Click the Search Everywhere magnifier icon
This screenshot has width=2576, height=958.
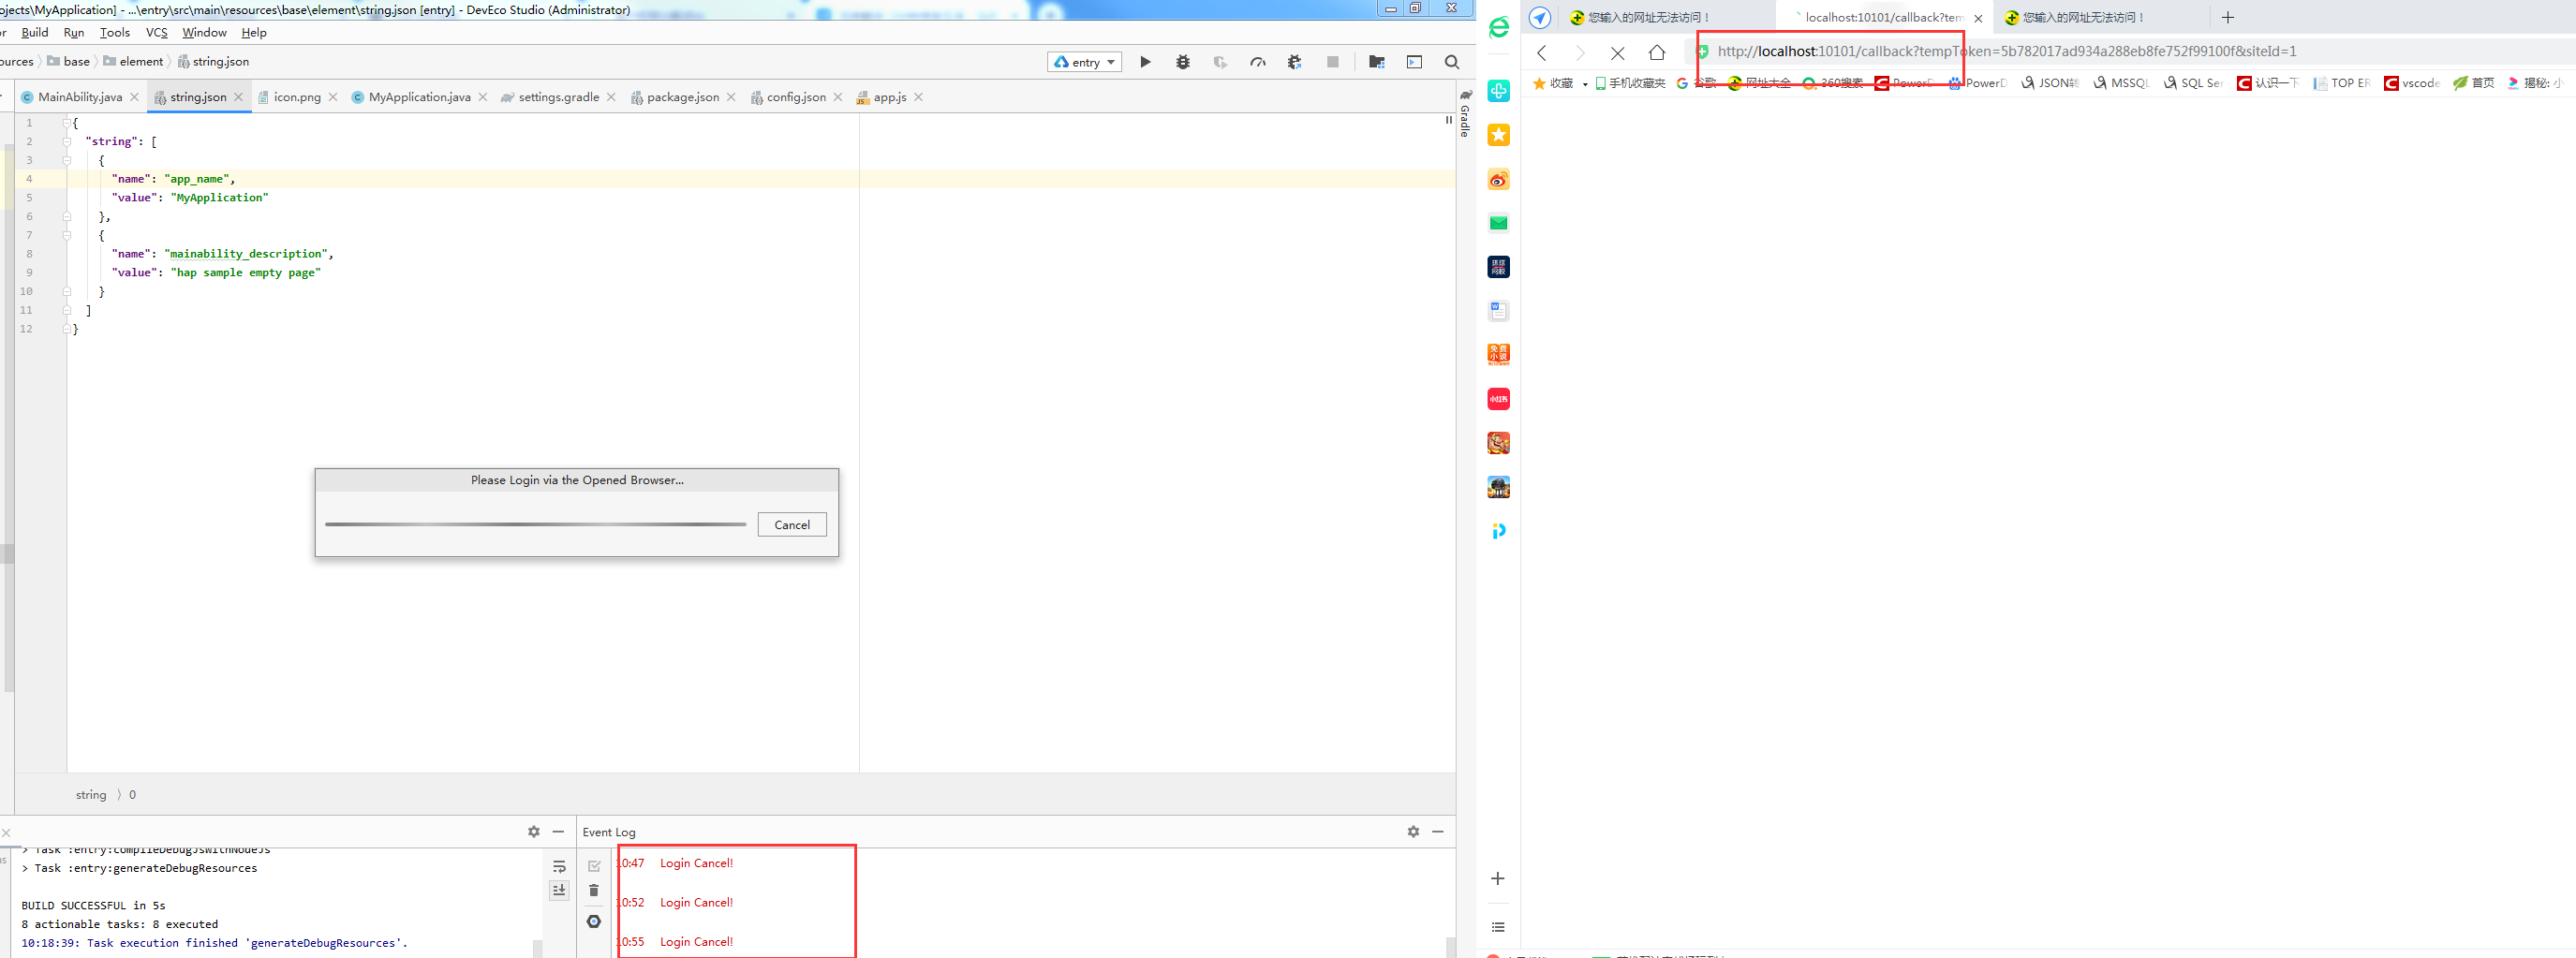[x=1452, y=62]
